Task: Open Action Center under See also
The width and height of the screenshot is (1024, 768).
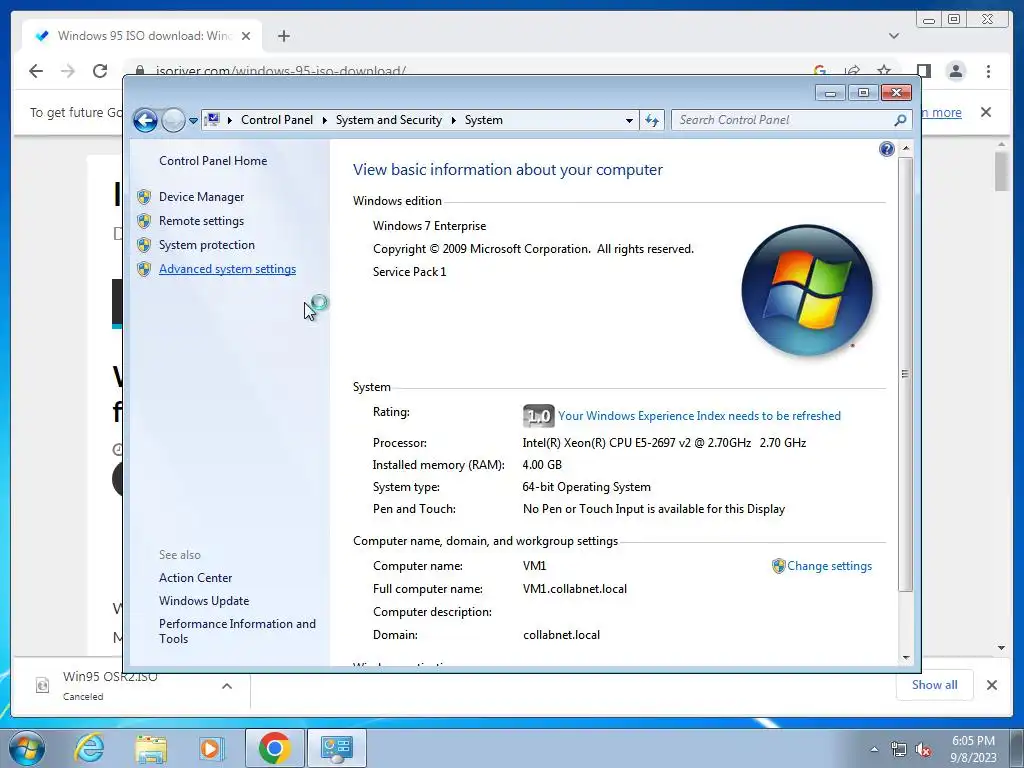Action: [195, 578]
